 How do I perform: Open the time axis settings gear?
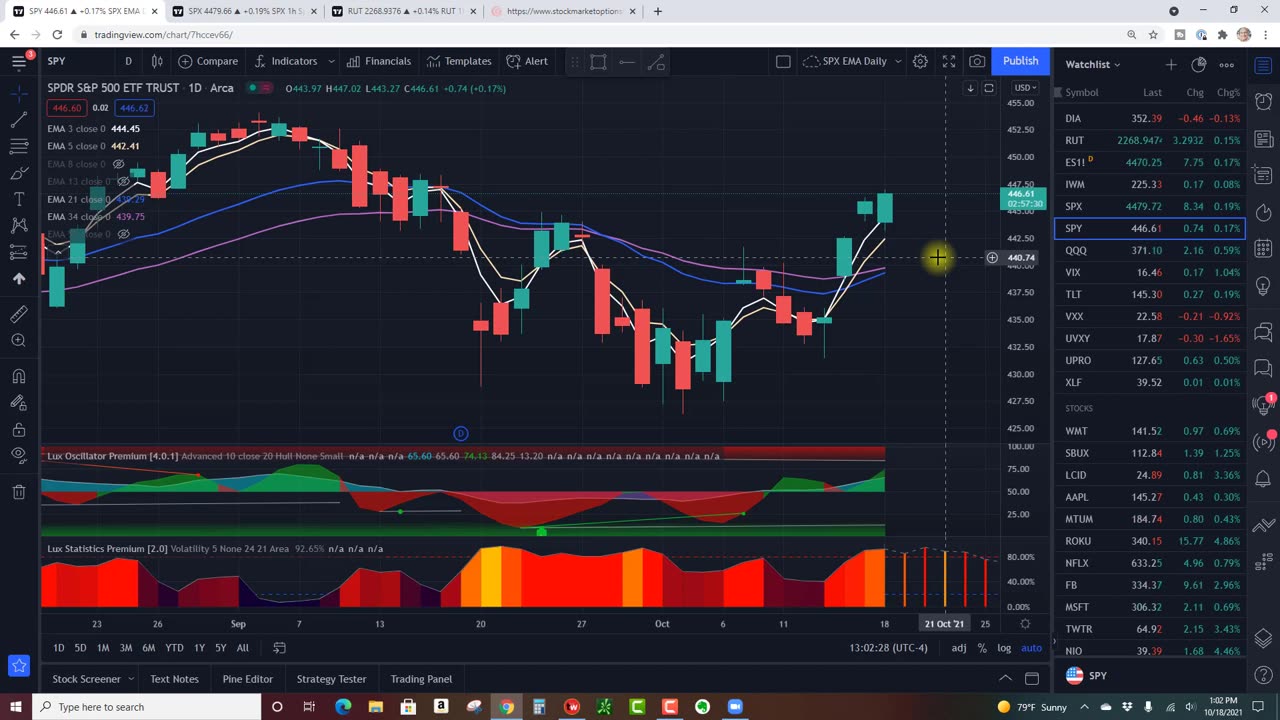[1025, 624]
